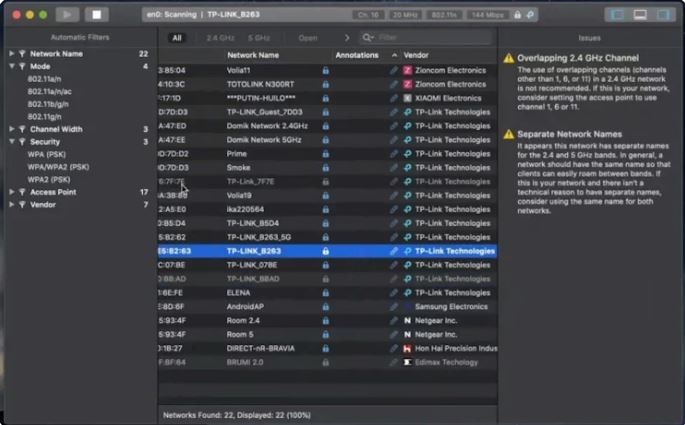Open the Overlapping 2.4 GHz Channel issue
The width and height of the screenshot is (685, 425).
(578, 58)
